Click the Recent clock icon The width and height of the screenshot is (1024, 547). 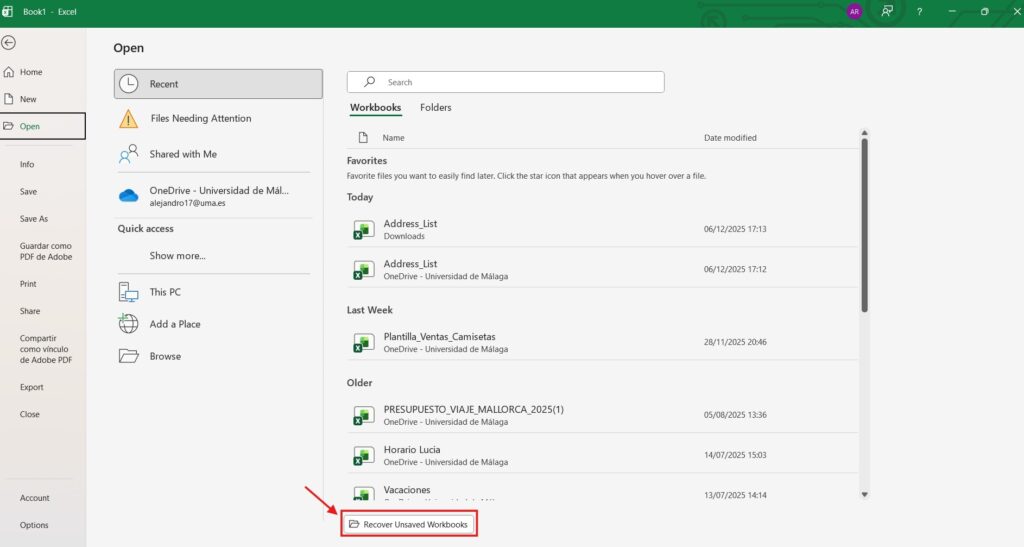click(x=129, y=84)
